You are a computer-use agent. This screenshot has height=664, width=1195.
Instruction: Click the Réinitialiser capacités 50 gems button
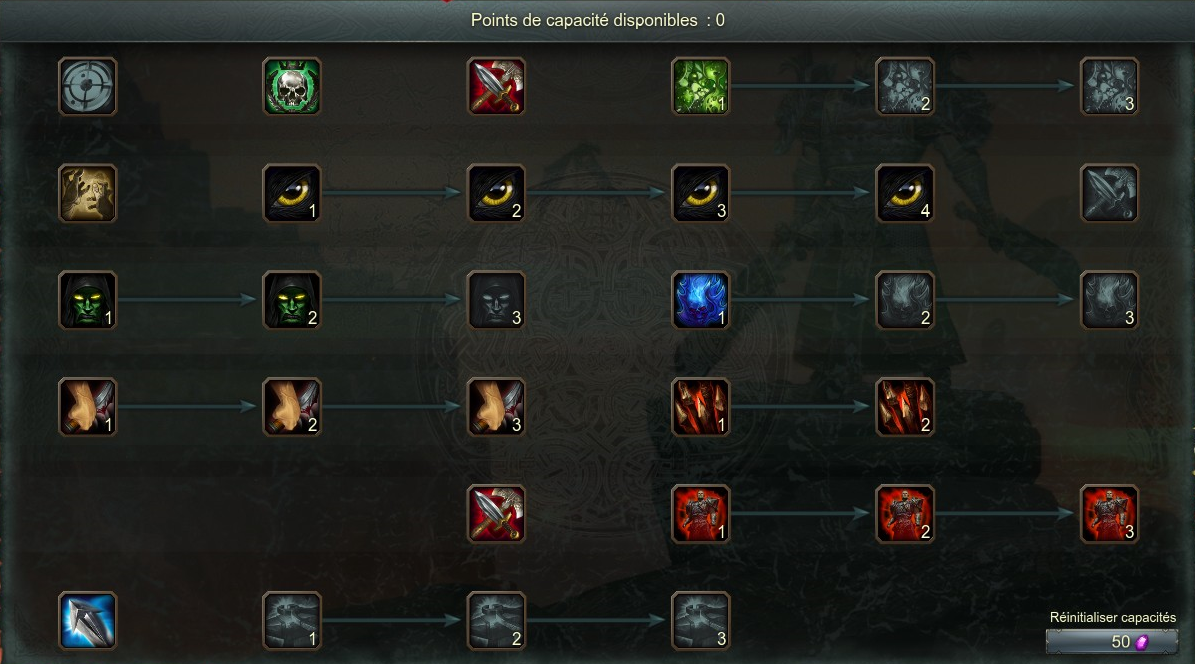coord(1112,641)
